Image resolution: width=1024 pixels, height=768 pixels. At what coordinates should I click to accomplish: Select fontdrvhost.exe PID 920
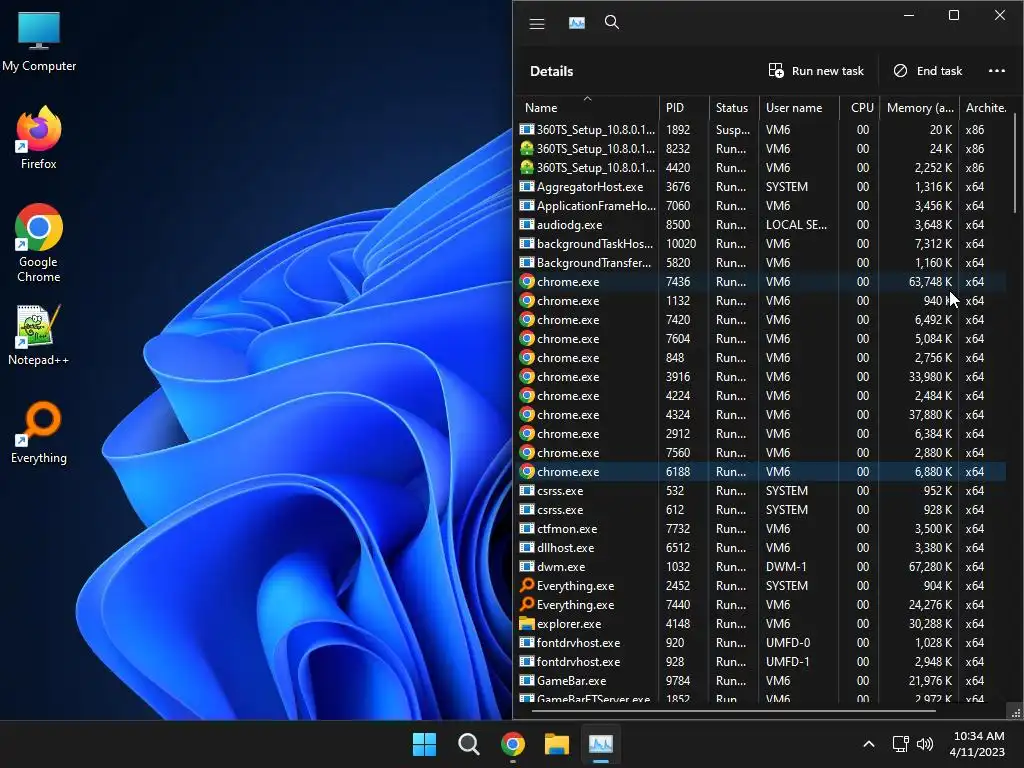[761, 642]
